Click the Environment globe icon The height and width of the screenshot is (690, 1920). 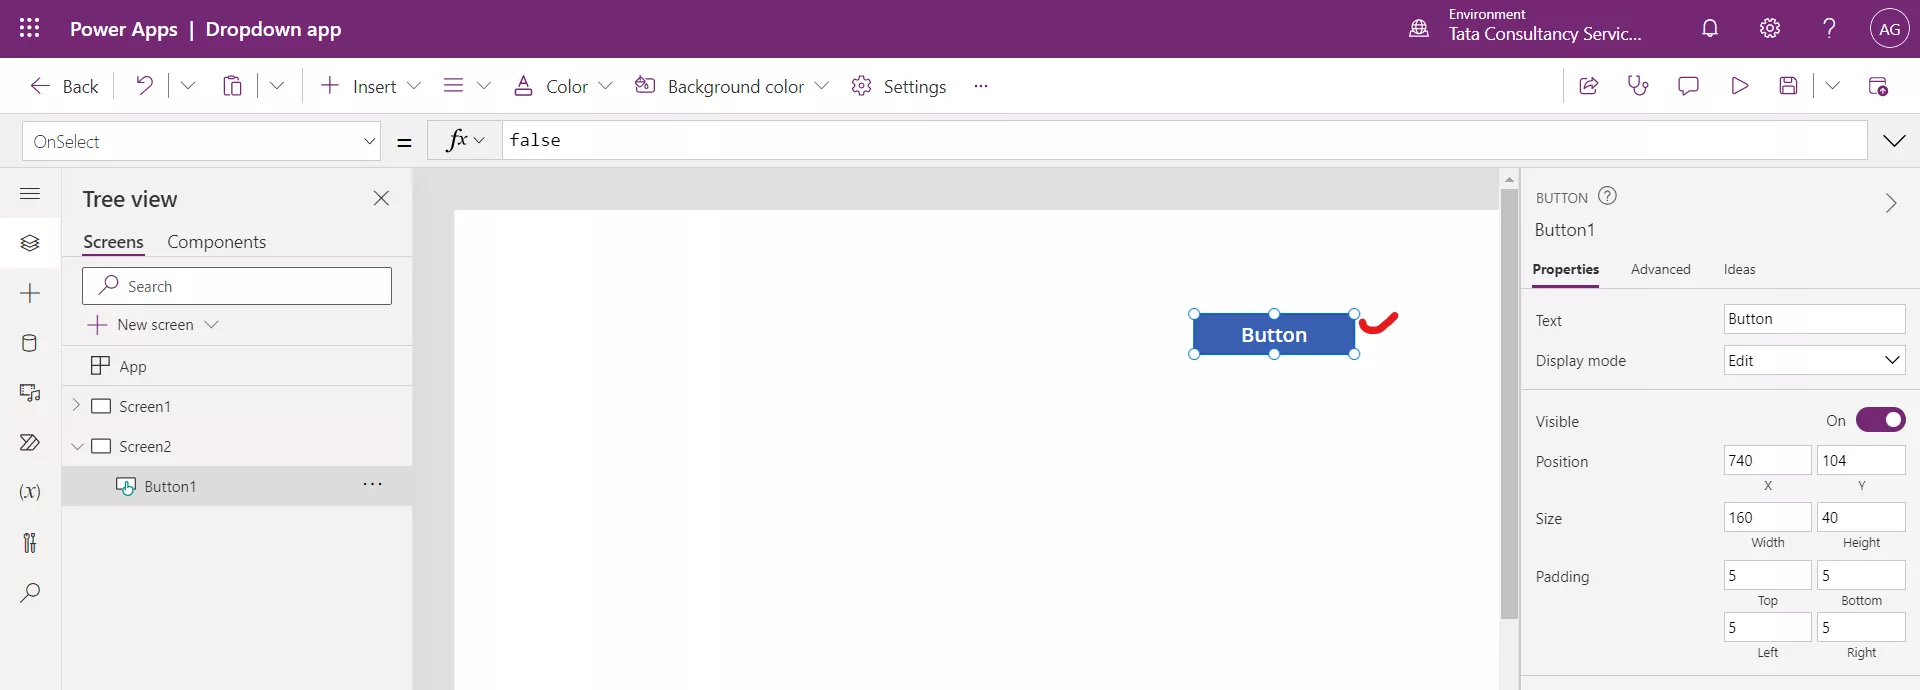1419,28
